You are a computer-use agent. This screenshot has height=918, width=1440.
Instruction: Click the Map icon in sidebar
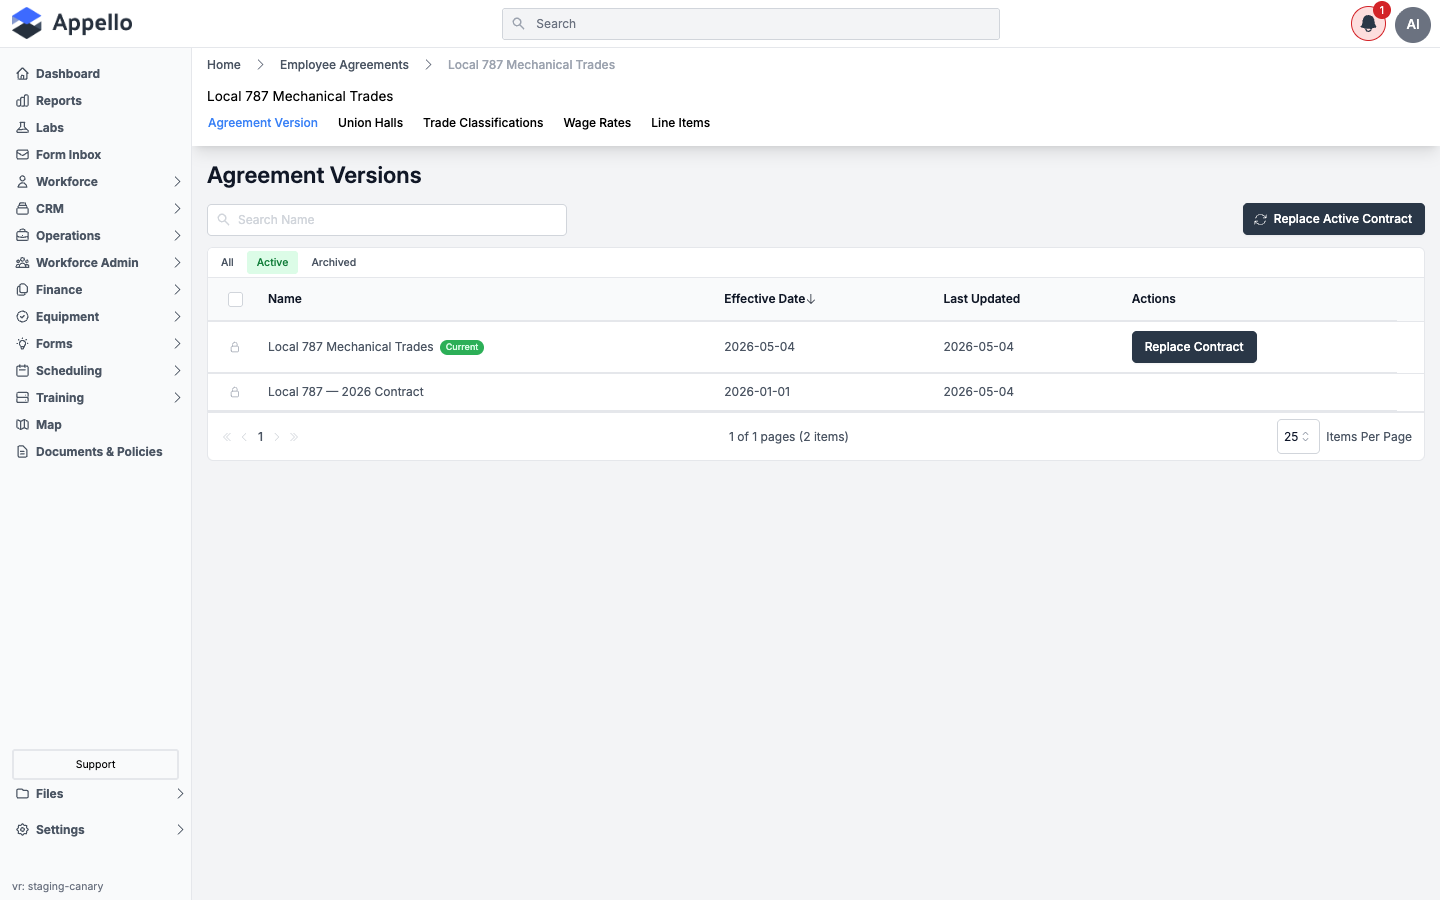[22, 425]
